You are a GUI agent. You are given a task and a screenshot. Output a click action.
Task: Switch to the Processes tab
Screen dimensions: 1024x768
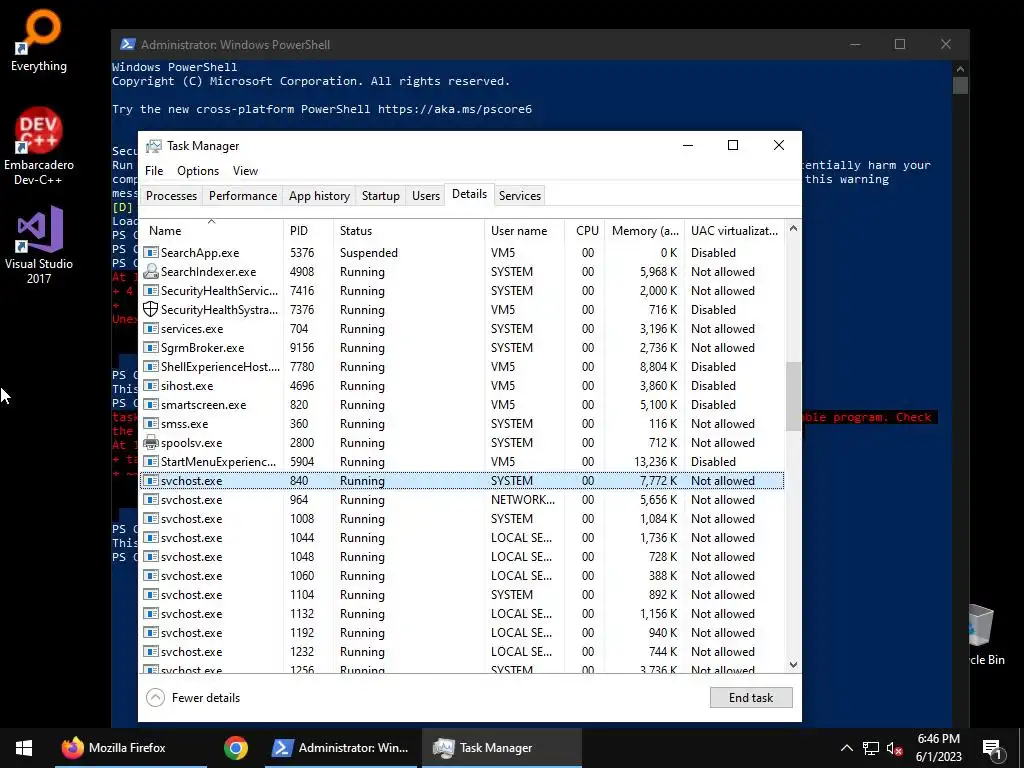tap(171, 196)
